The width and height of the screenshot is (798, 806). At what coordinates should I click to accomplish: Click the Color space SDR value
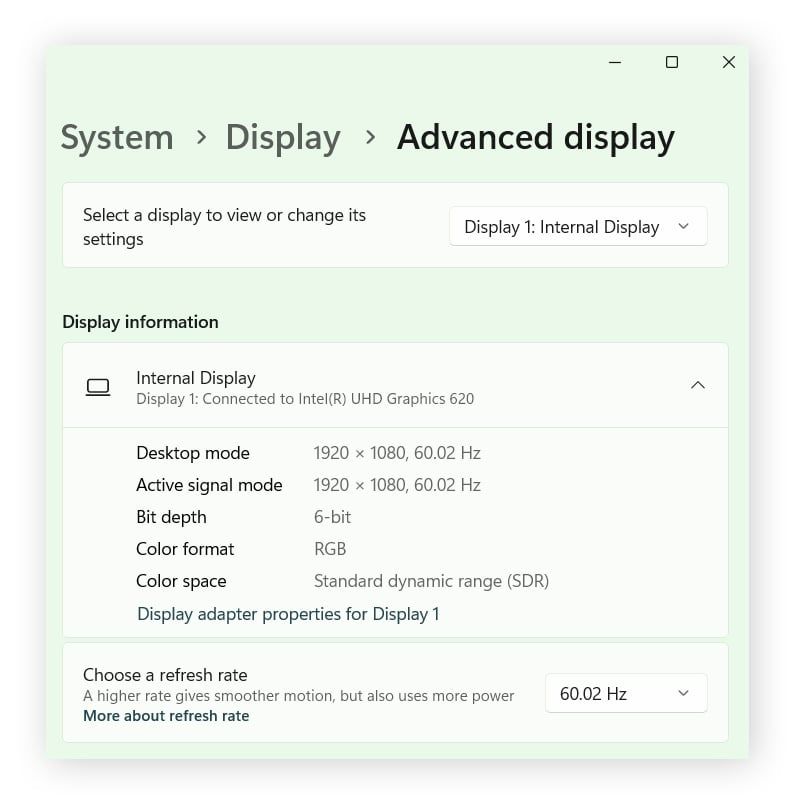point(431,581)
